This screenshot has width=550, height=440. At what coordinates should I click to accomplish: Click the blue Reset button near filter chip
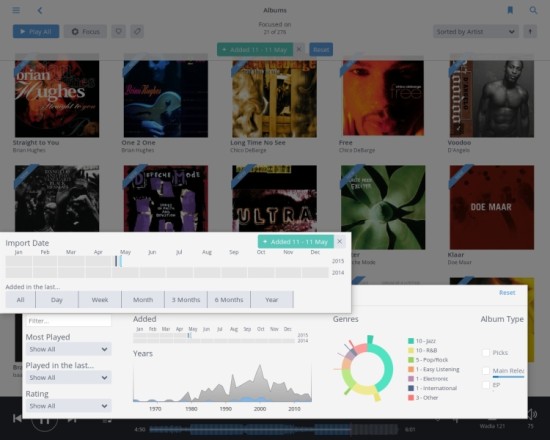[x=321, y=49]
